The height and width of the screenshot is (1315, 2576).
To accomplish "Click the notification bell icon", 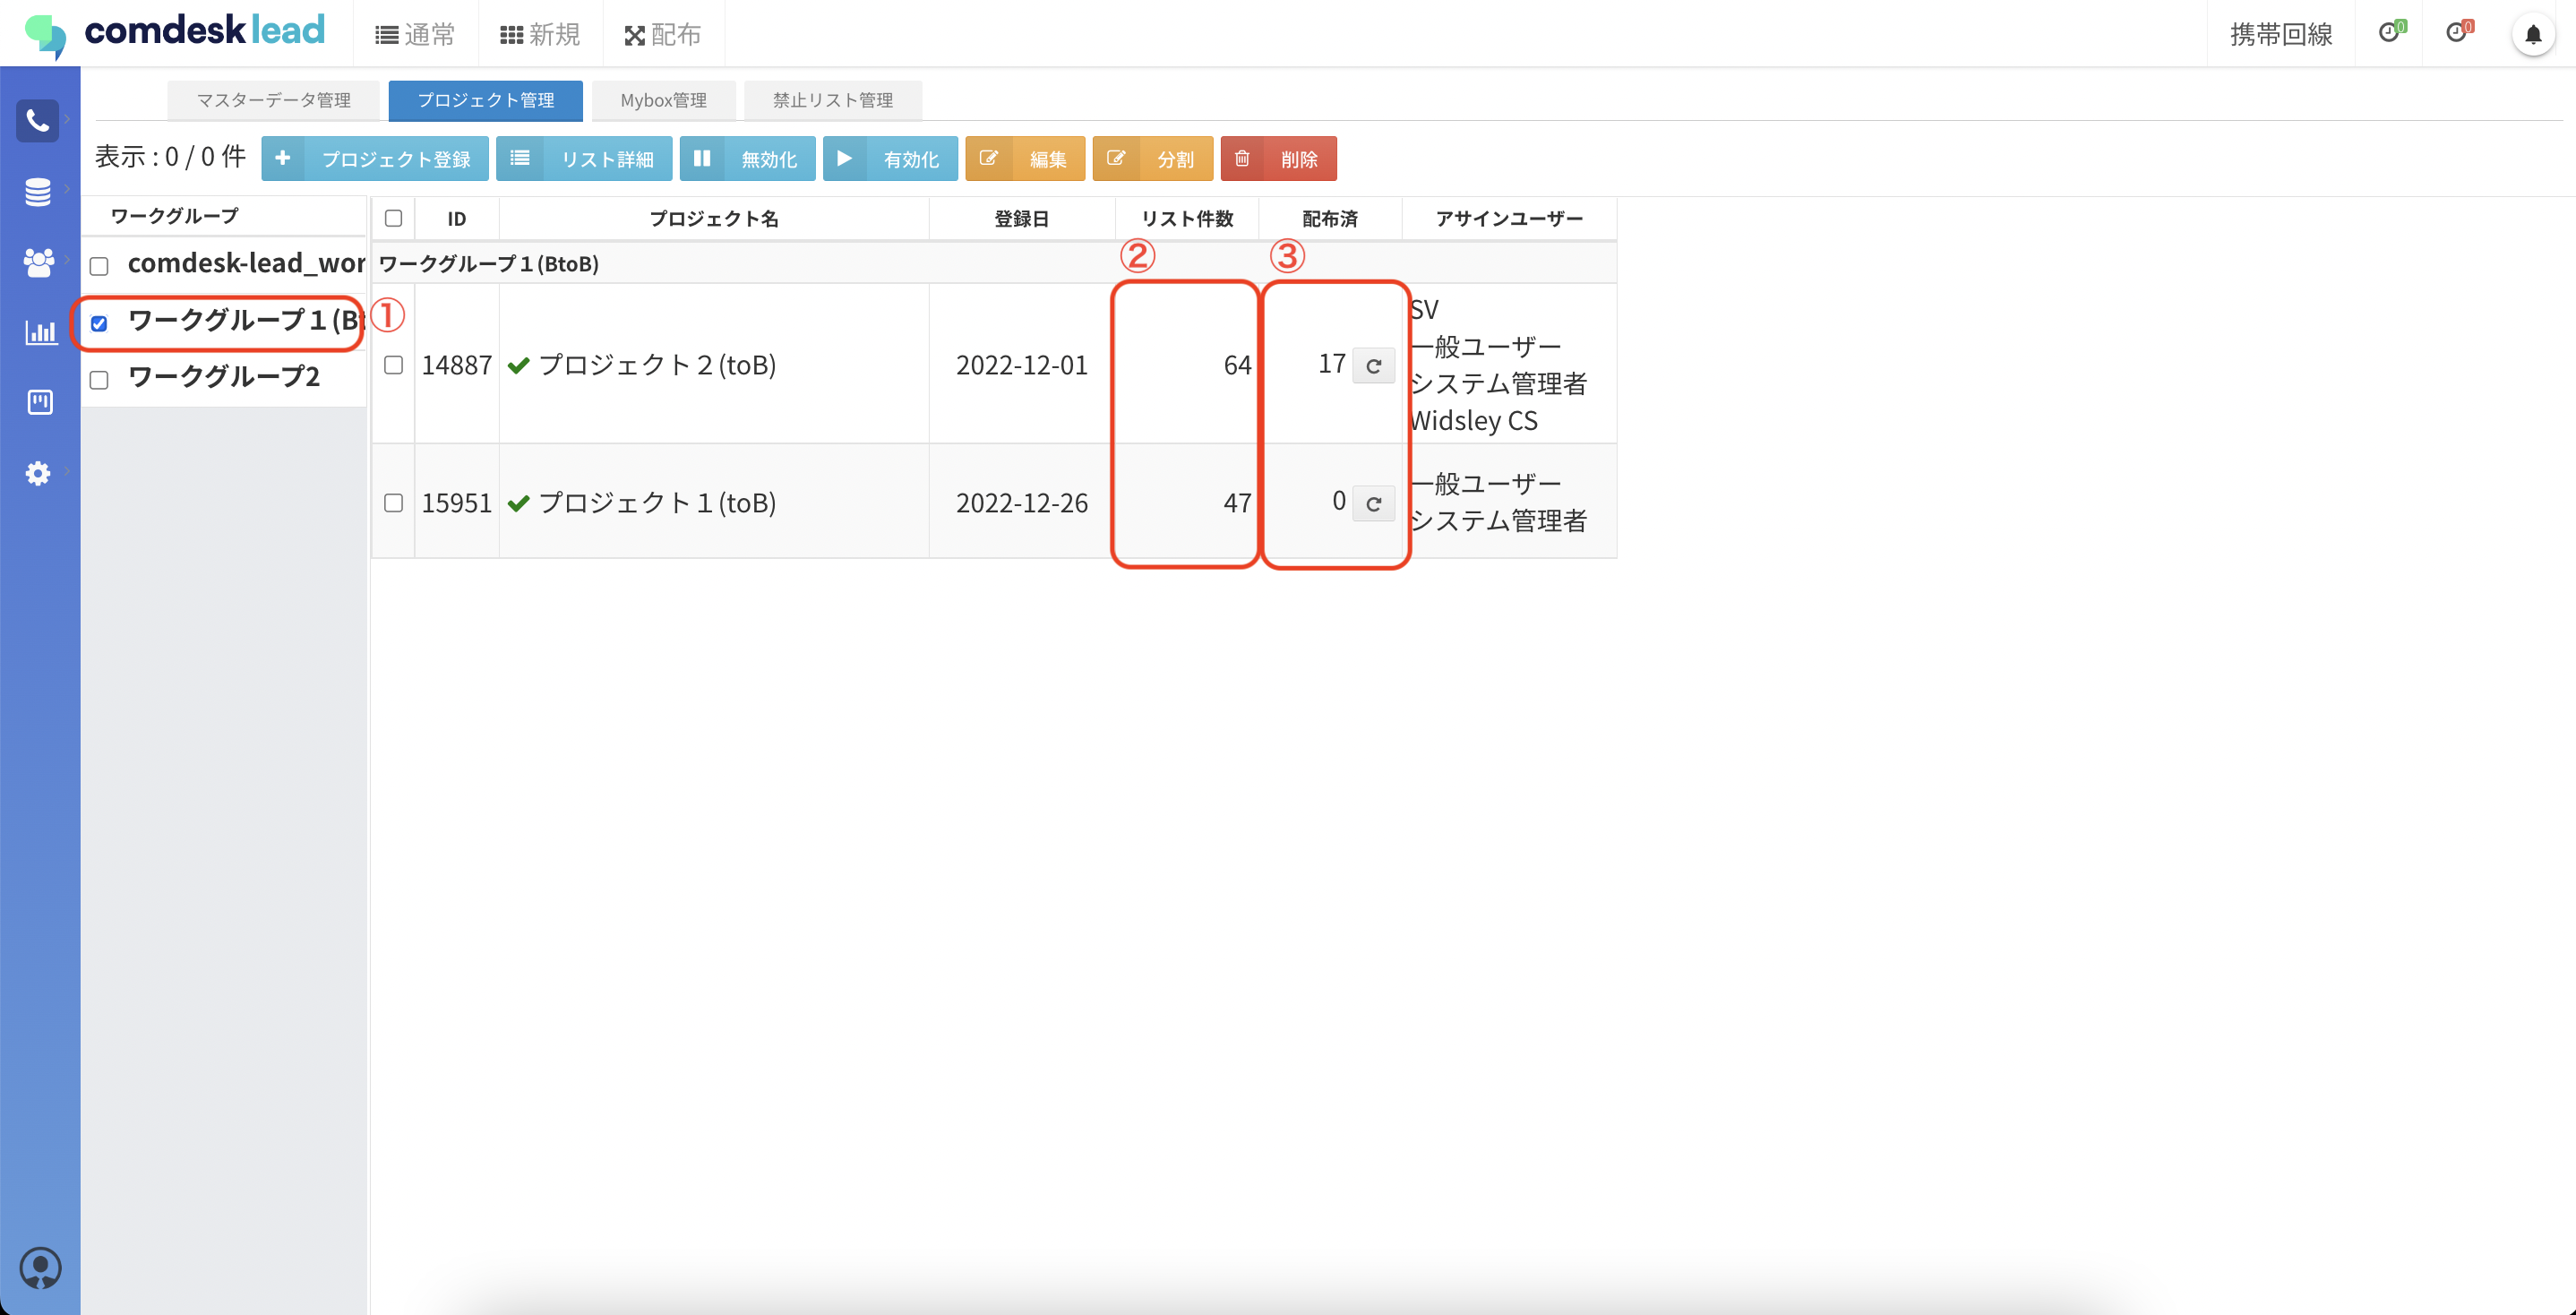I will [x=2532, y=35].
